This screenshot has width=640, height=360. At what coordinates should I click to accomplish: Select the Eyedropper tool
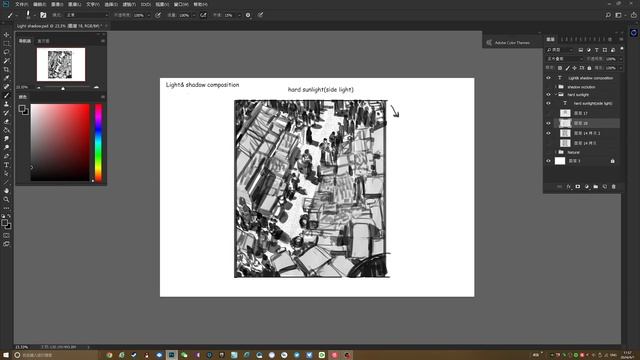7,78
